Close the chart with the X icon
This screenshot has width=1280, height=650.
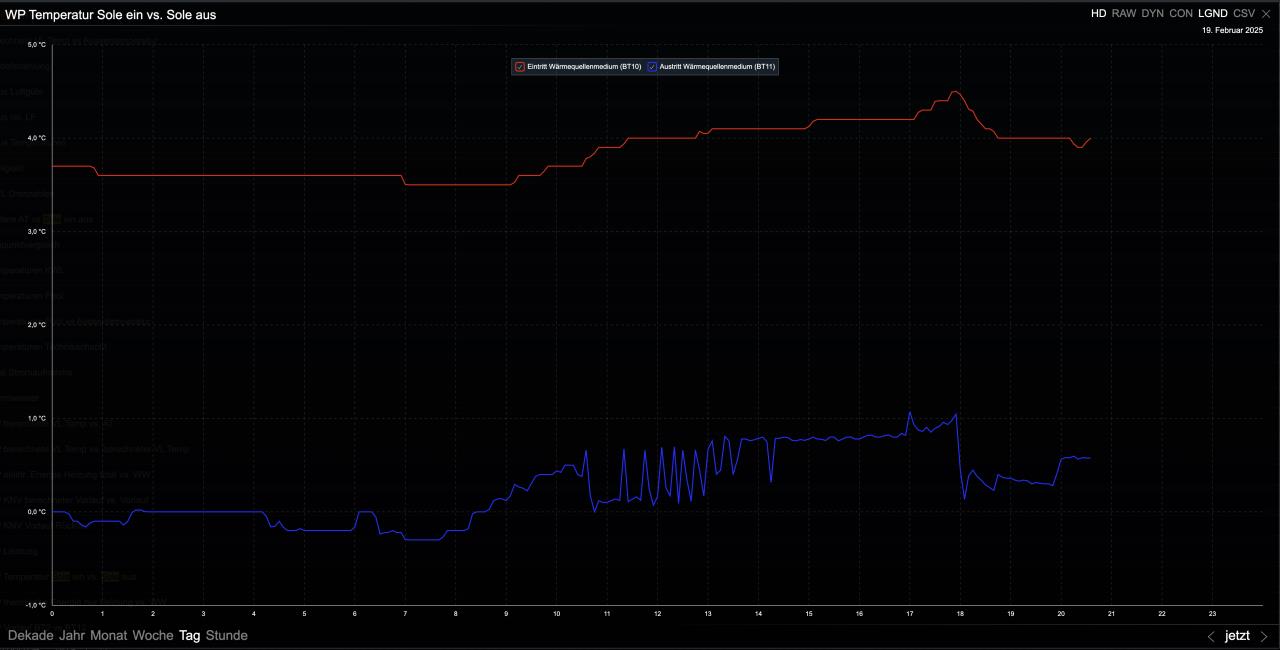1266,14
